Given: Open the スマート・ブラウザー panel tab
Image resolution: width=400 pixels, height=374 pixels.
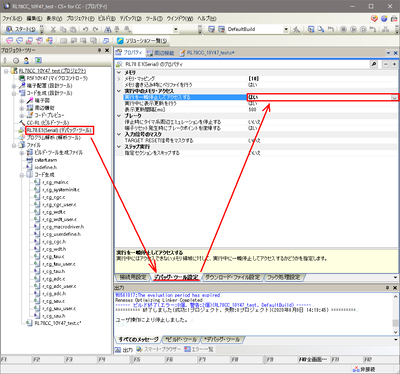Looking at the screenshot, I should pos(159,349).
